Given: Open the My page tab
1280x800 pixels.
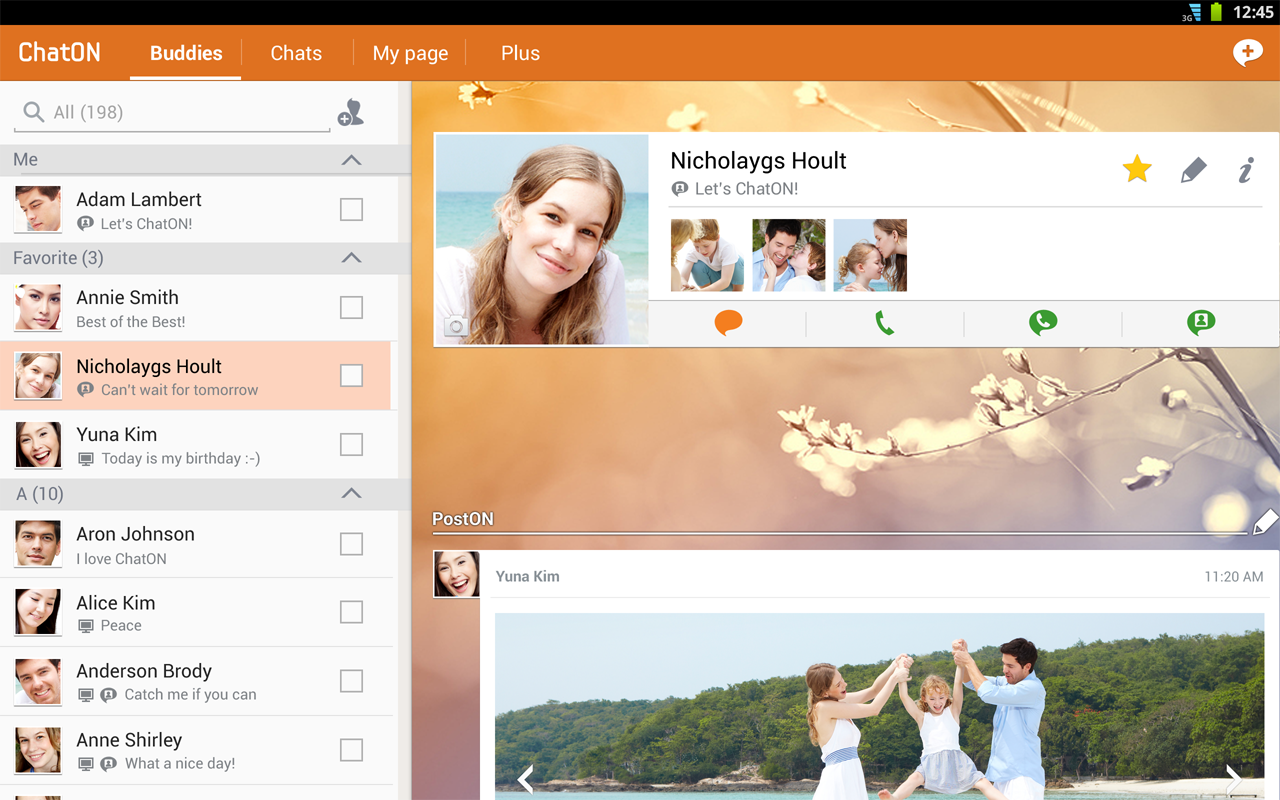Looking at the screenshot, I should (x=410, y=53).
